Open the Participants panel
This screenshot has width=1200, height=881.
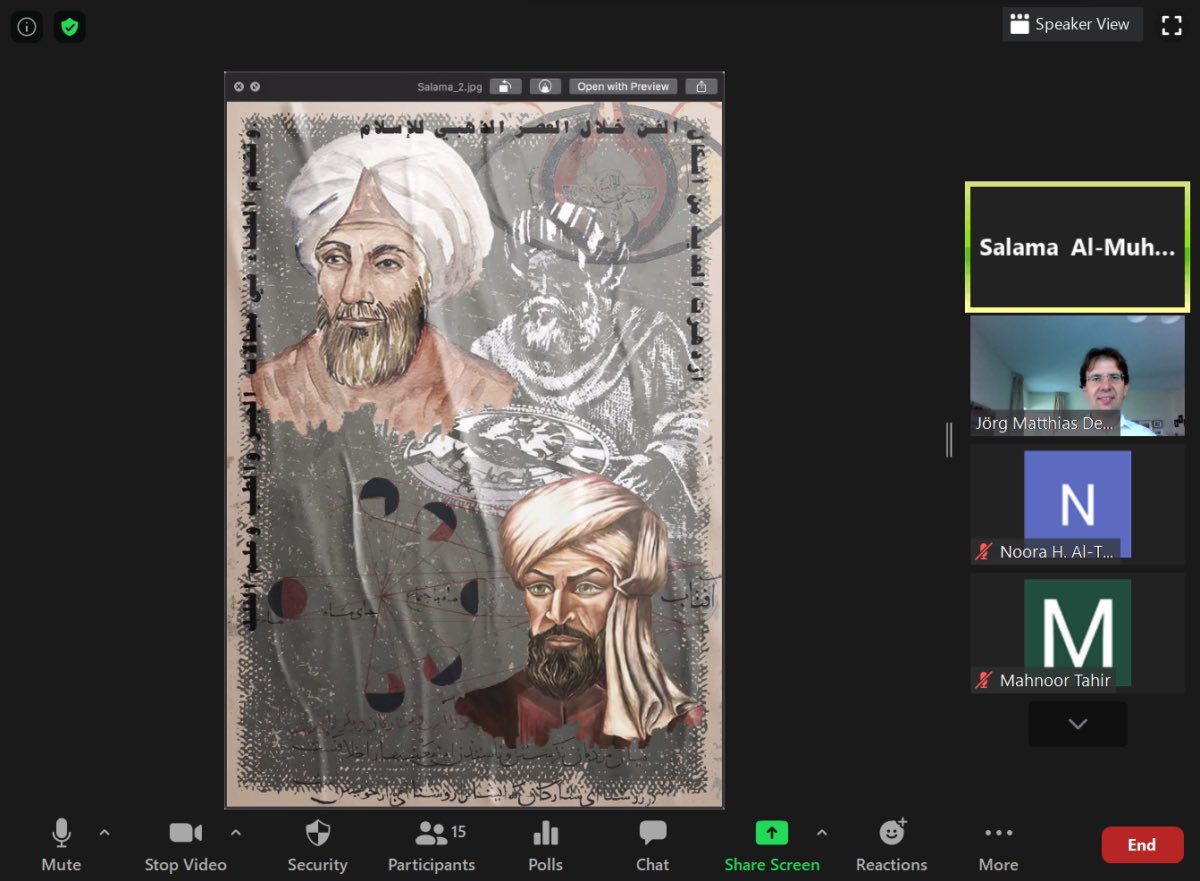[432, 846]
